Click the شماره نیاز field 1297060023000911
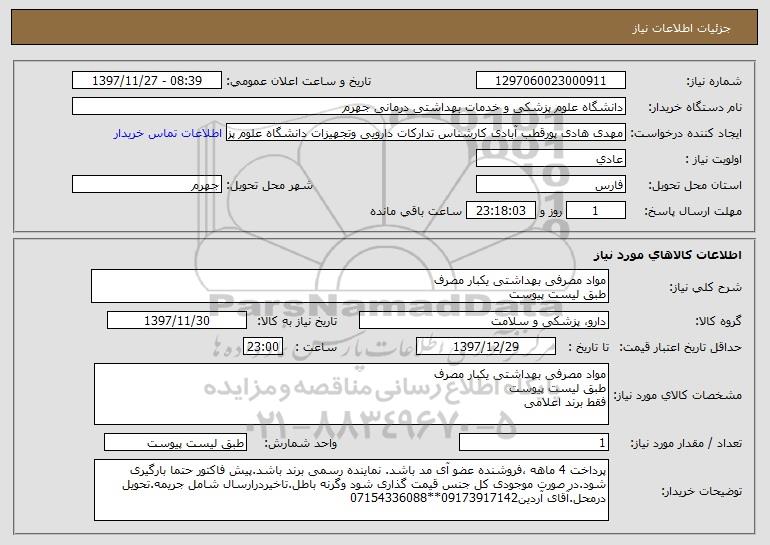The width and height of the screenshot is (770, 545). 550,81
